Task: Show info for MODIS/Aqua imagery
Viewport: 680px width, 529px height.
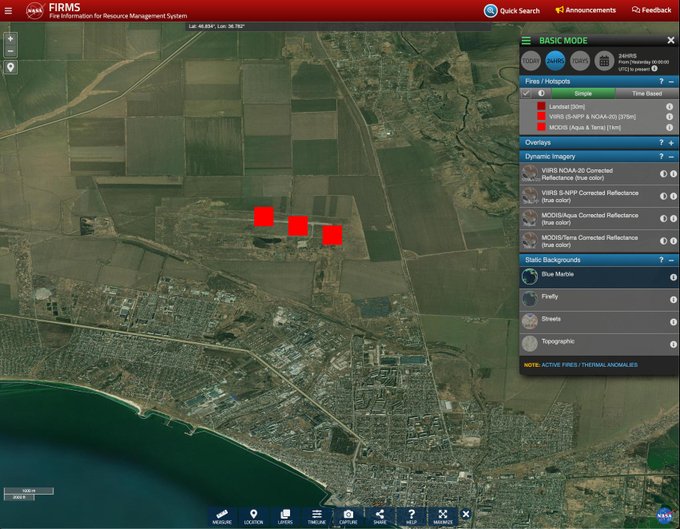Action: [673, 219]
